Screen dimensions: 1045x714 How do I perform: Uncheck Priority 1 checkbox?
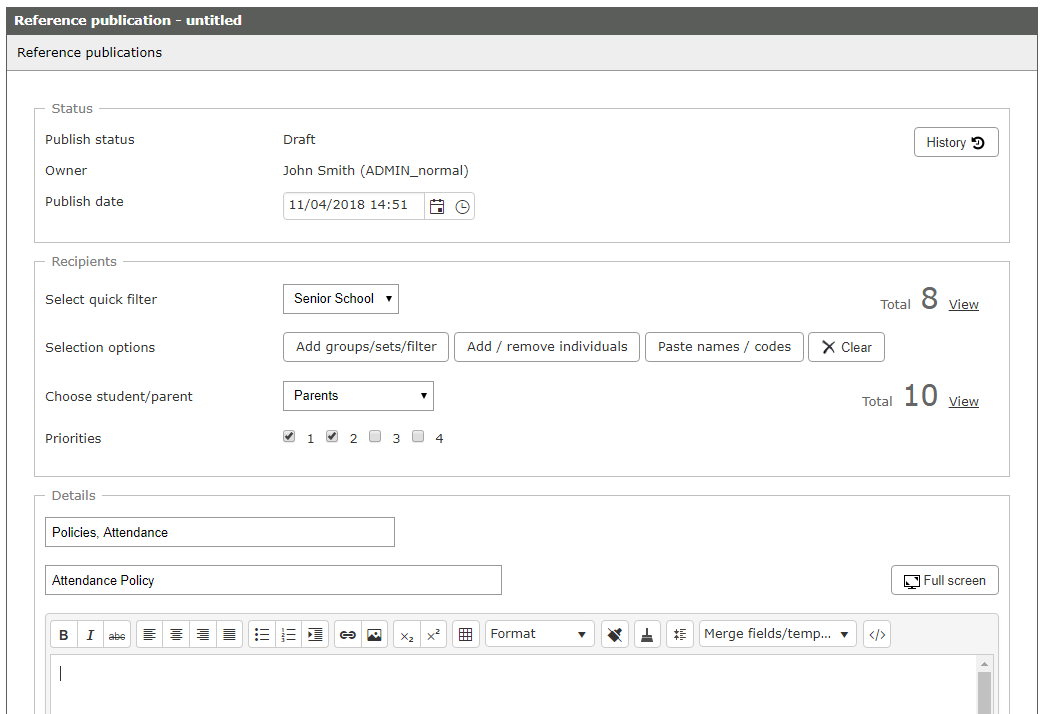(x=289, y=436)
